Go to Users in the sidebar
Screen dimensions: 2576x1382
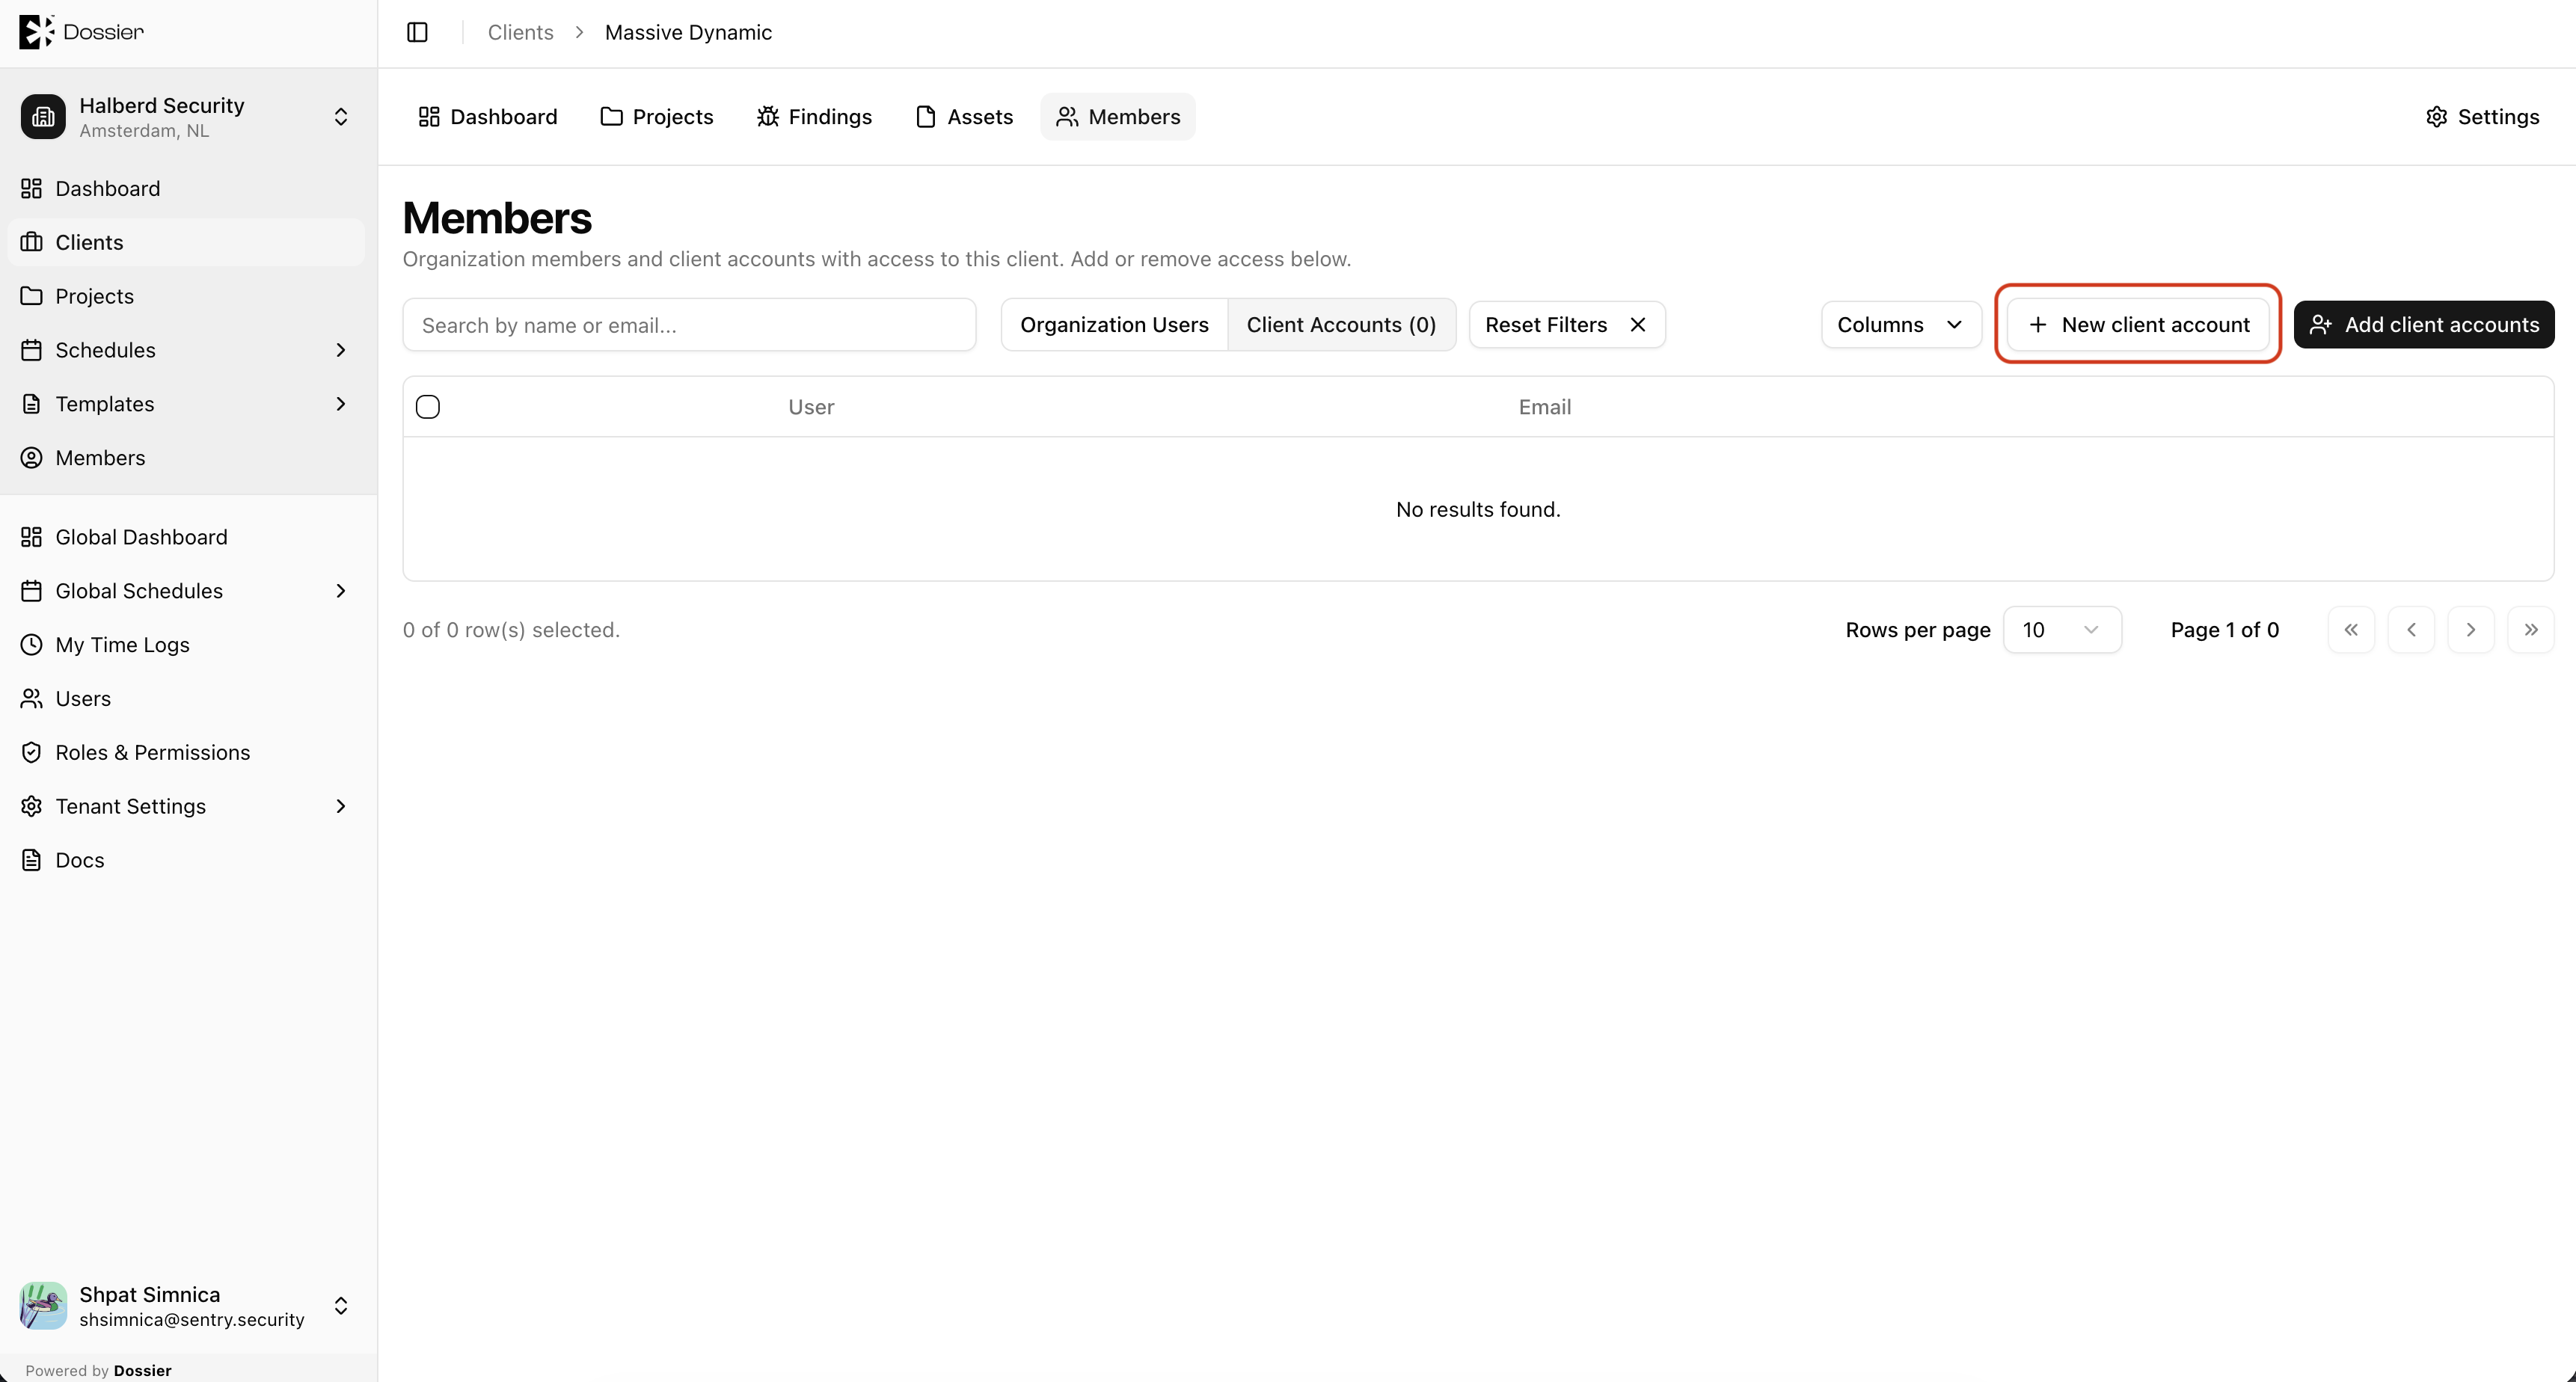tap(187, 698)
